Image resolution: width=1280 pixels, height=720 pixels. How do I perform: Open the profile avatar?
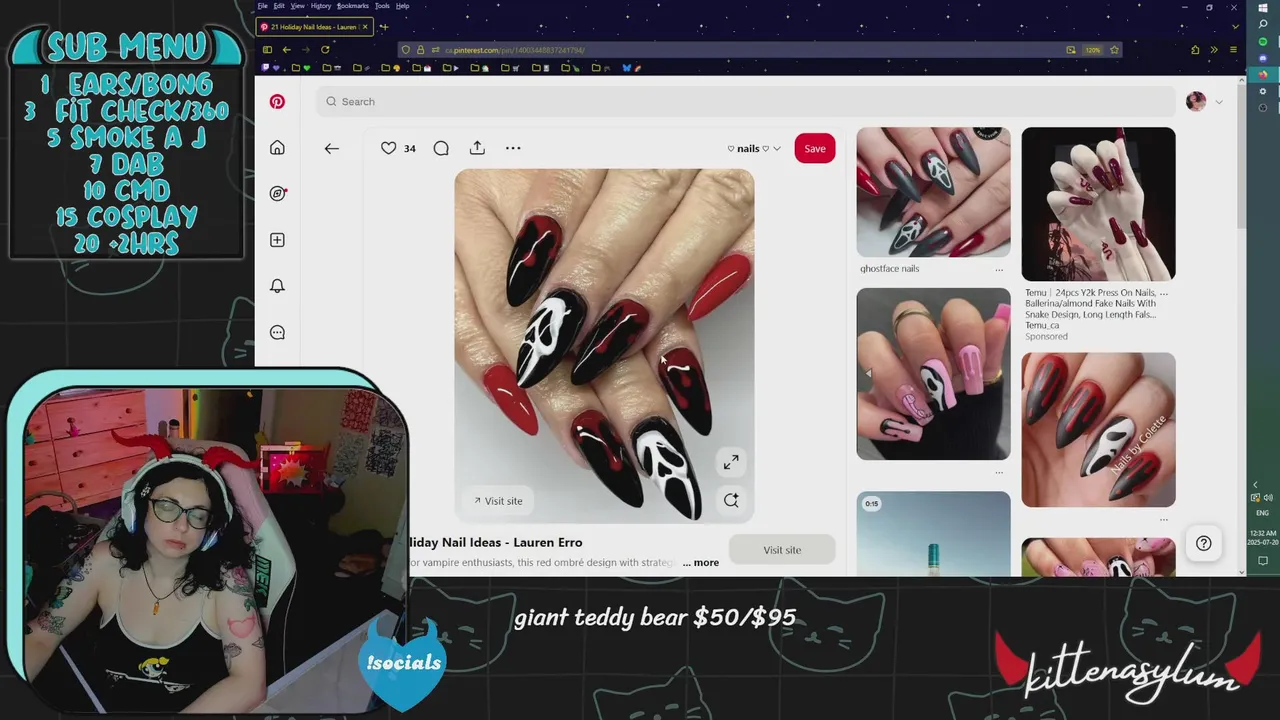[x=1196, y=102]
